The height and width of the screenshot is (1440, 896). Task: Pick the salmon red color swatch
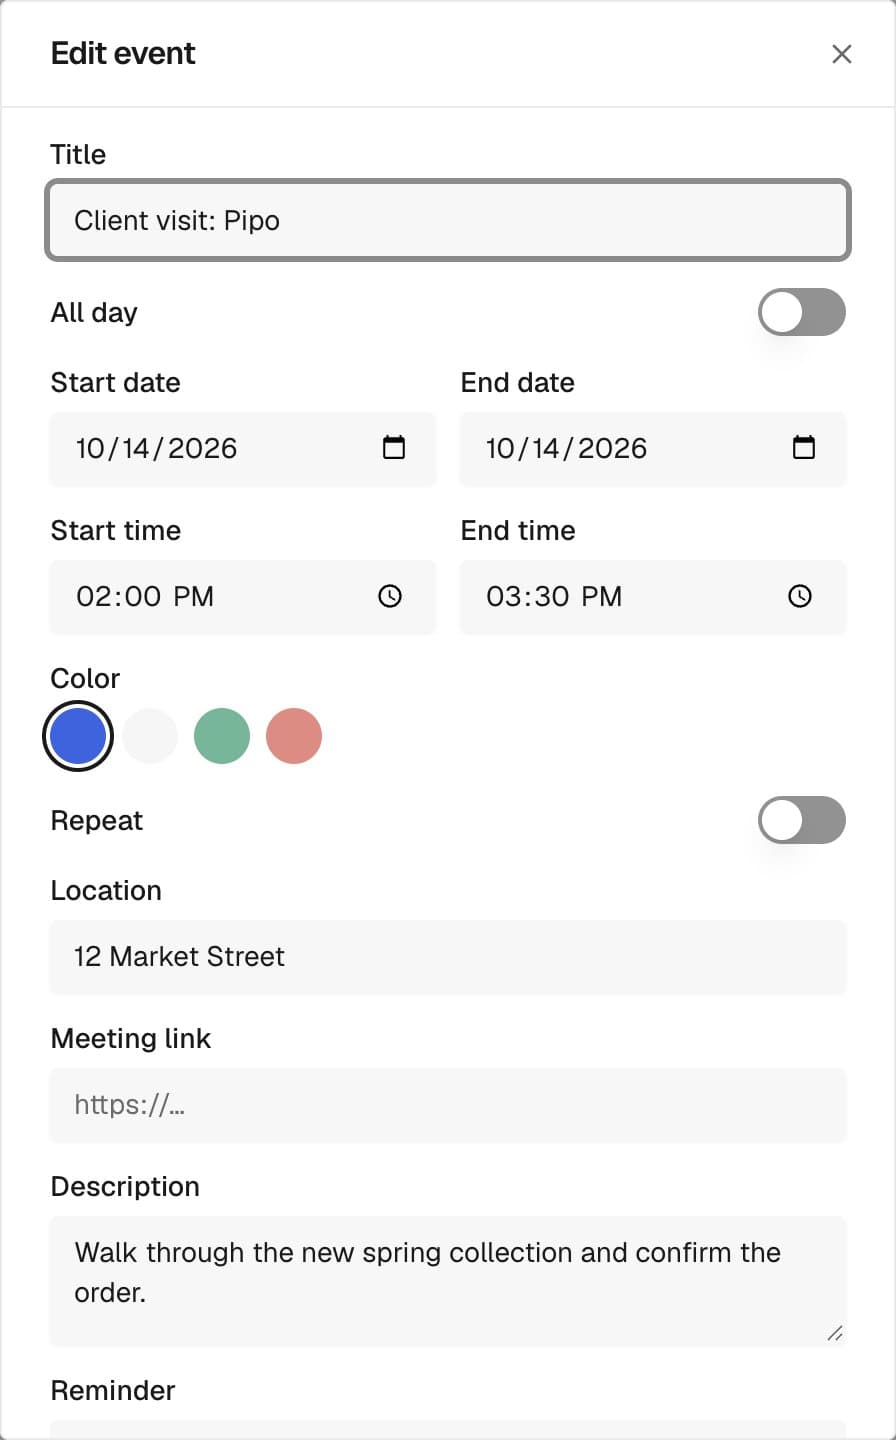coord(294,736)
